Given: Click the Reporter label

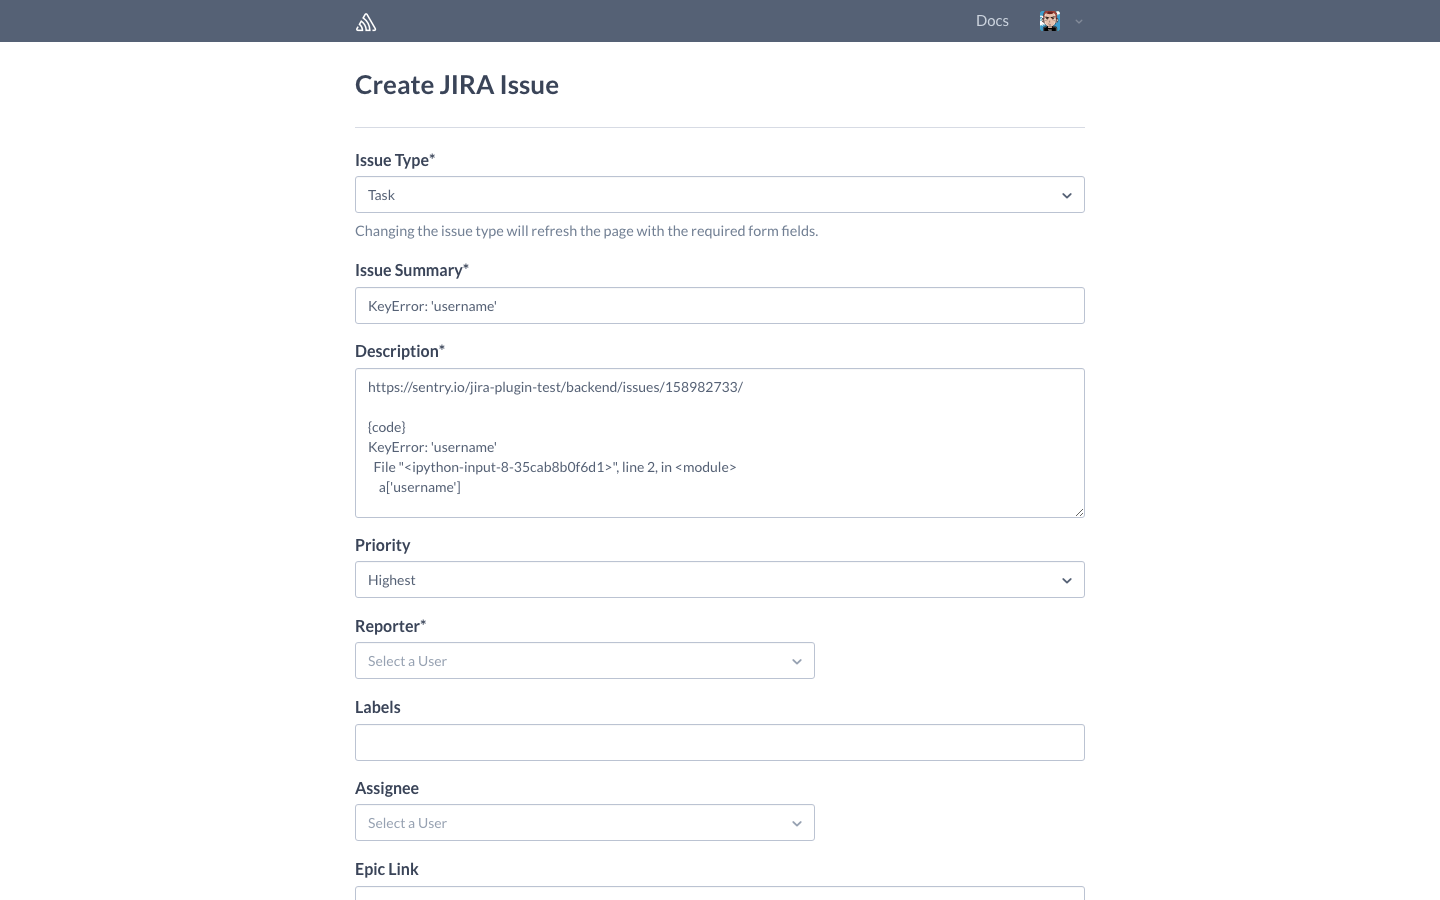Looking at the screenshot, I should click(391, 626).
